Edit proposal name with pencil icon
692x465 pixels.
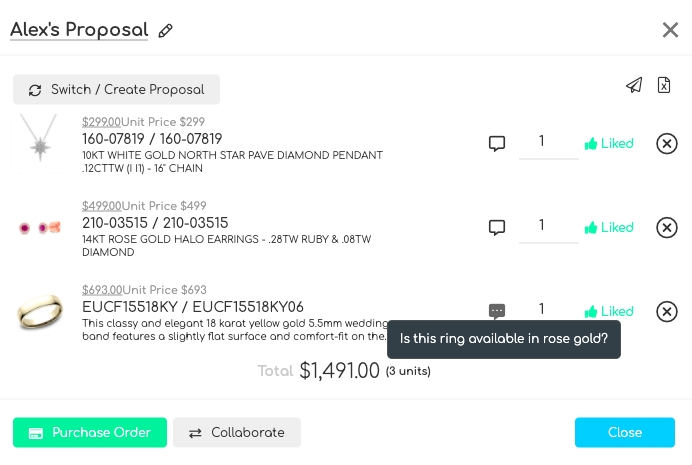coord(165,31)
